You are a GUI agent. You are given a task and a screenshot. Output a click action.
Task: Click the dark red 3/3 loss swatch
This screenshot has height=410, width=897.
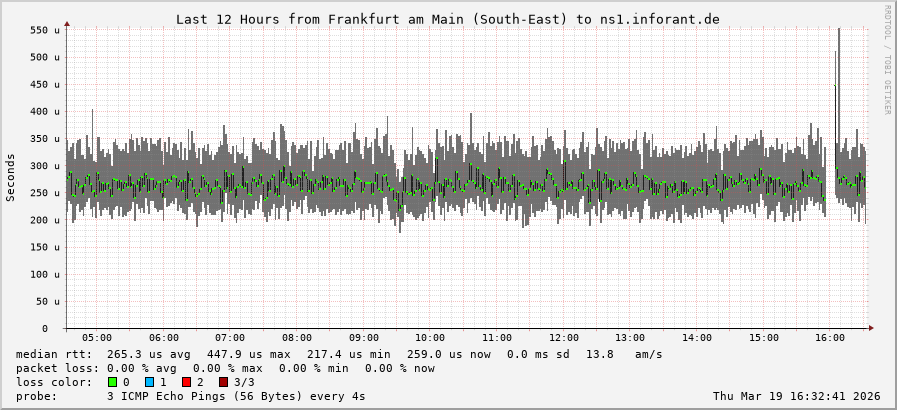pos(223,382)
